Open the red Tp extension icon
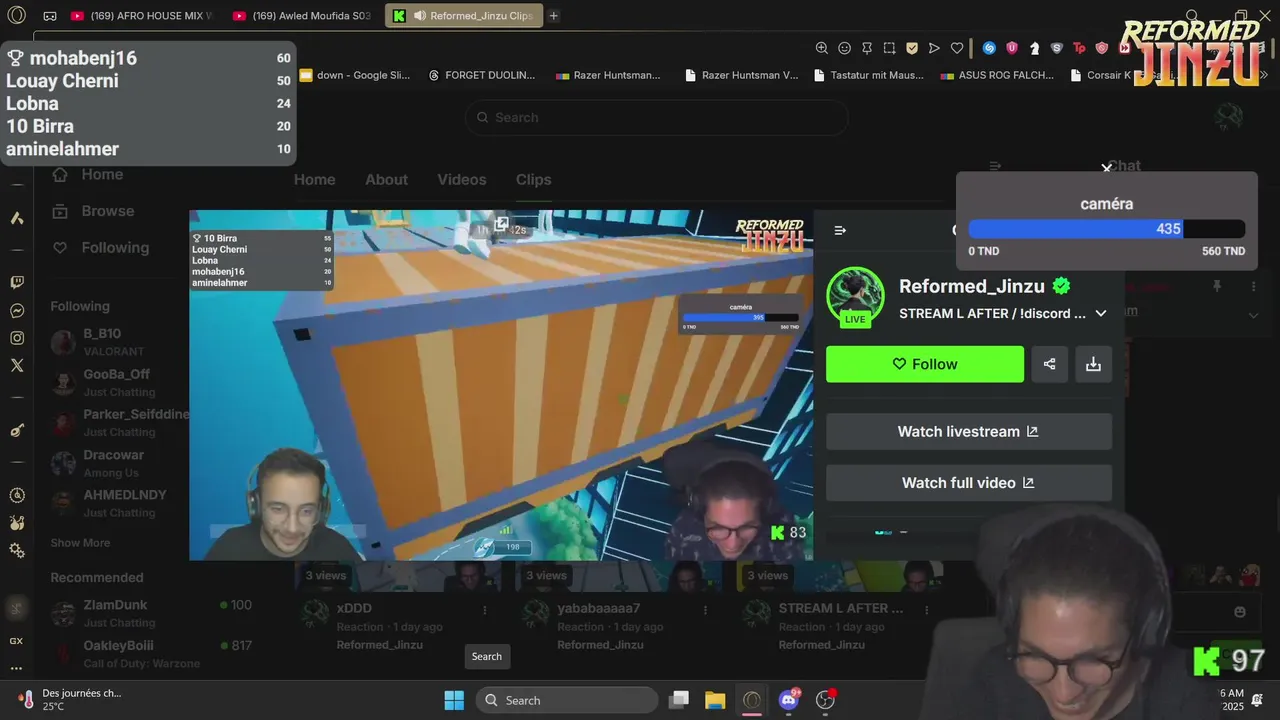 click(1079, 48)
